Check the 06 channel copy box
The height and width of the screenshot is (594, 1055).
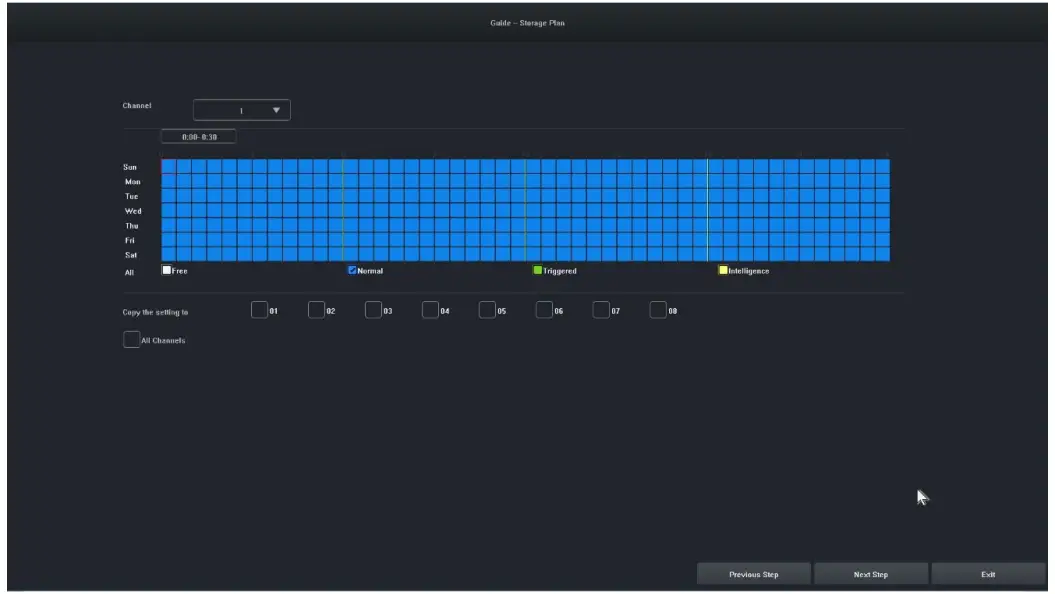544,311
